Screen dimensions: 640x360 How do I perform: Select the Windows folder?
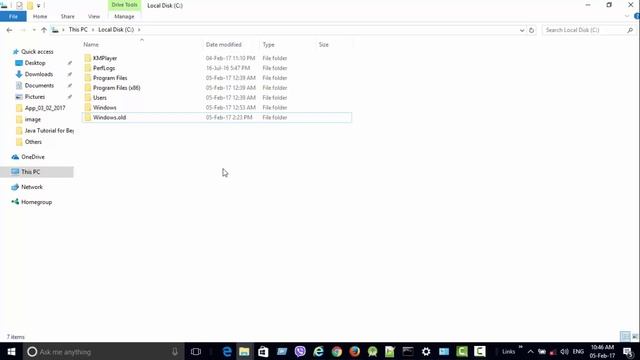click(x=104, y=107)
